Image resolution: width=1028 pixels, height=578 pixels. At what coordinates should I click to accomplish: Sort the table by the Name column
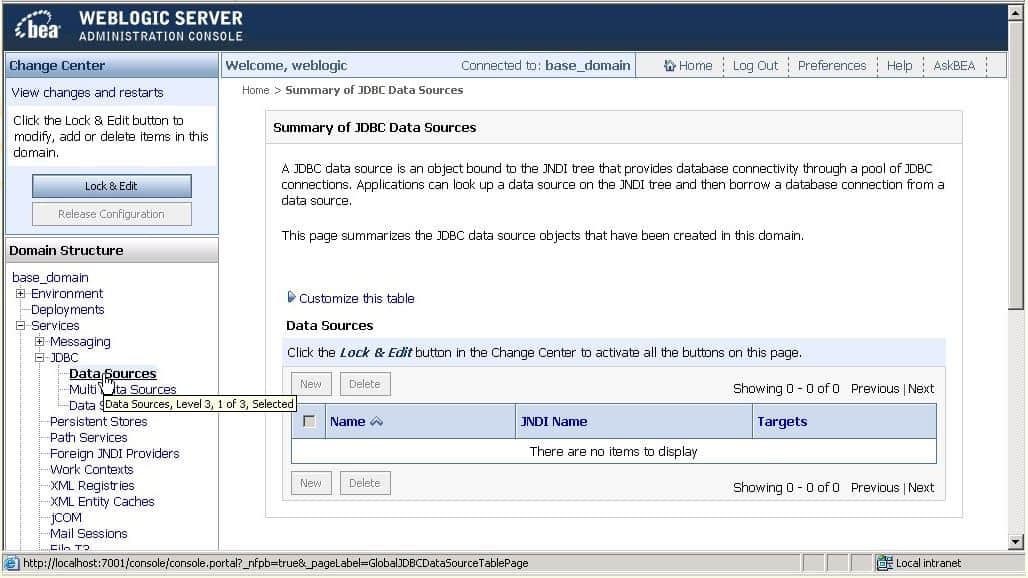(x=347, y=421)
